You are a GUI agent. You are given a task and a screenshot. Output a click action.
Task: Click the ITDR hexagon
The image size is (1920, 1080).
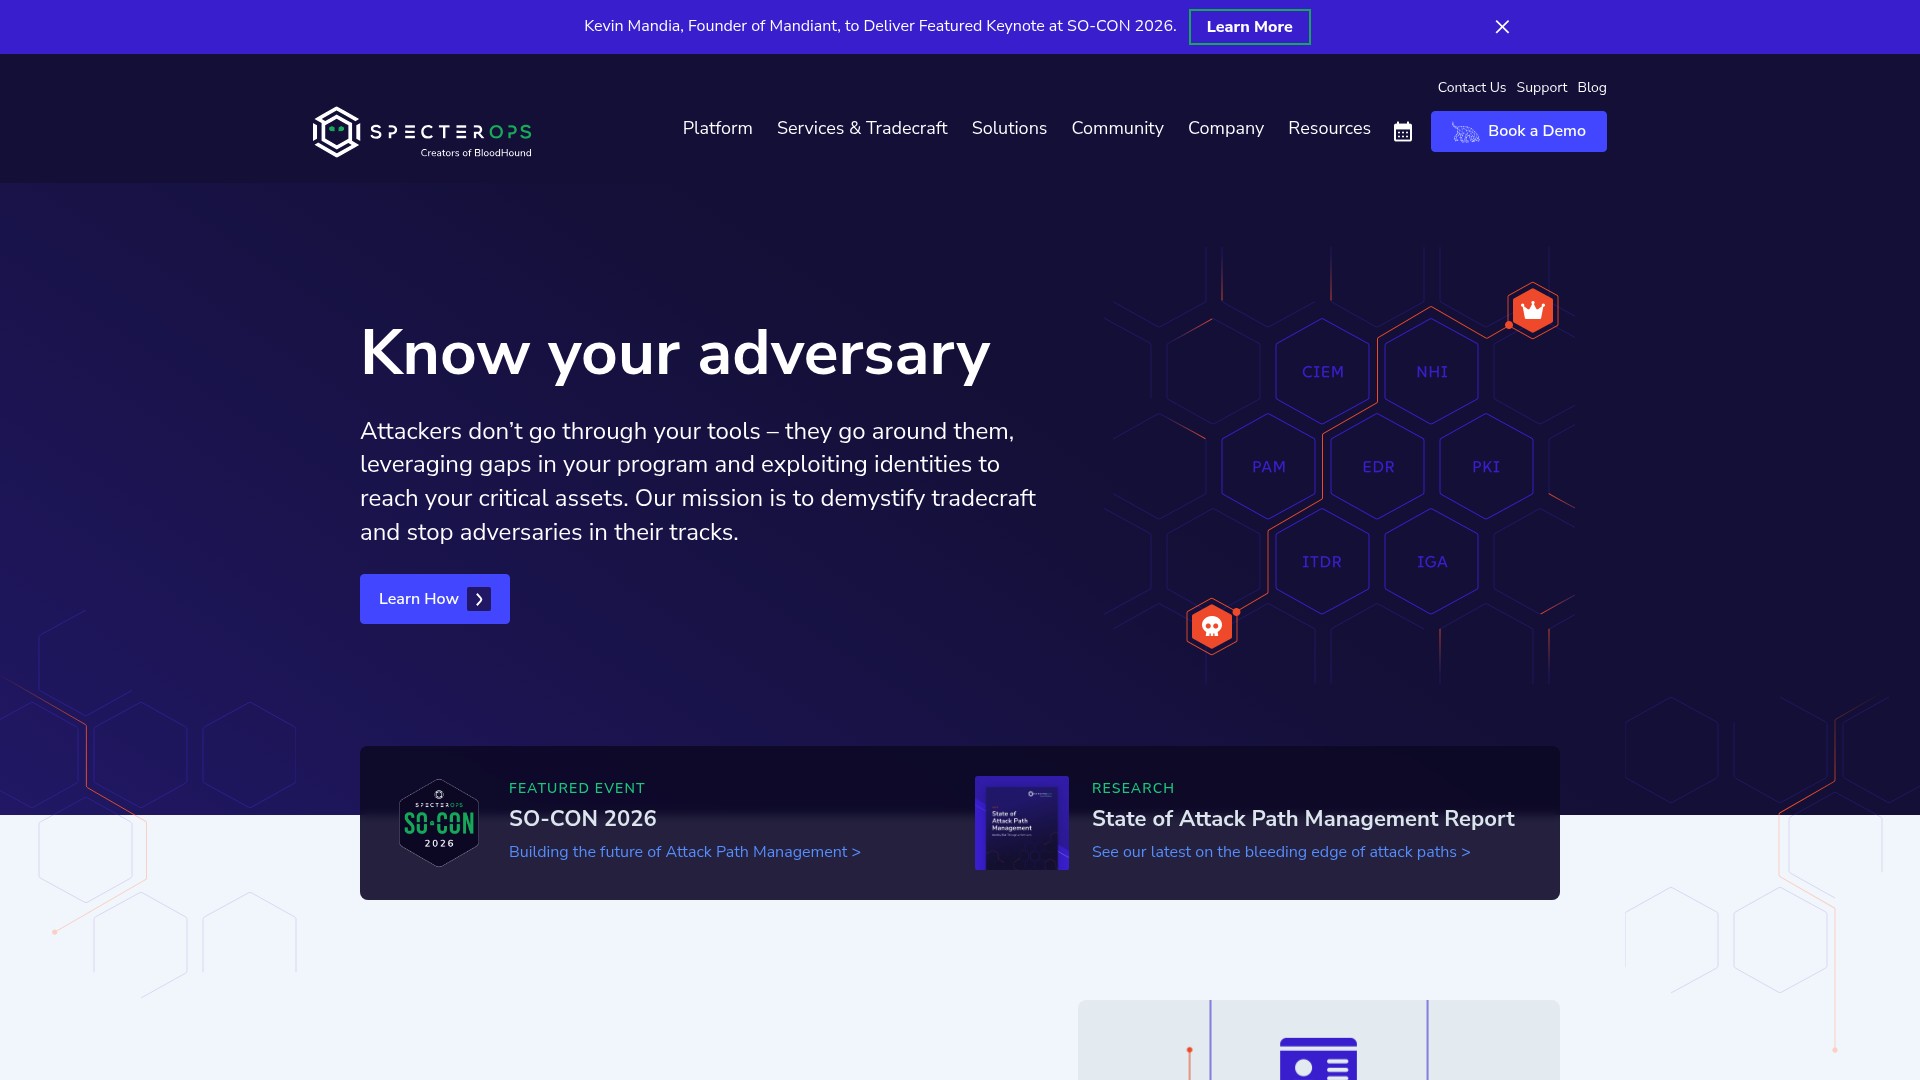pyautogui.click(x=1322, y=562)
